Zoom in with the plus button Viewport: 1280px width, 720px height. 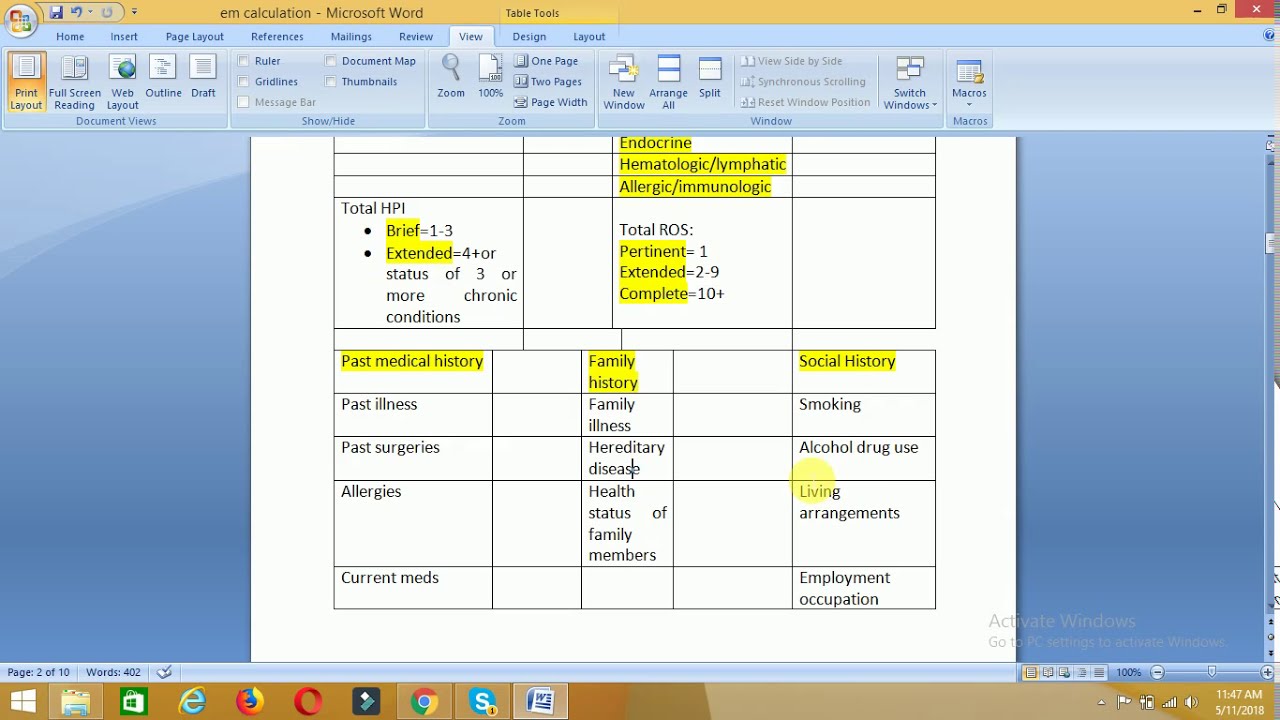pos(1266,672)
